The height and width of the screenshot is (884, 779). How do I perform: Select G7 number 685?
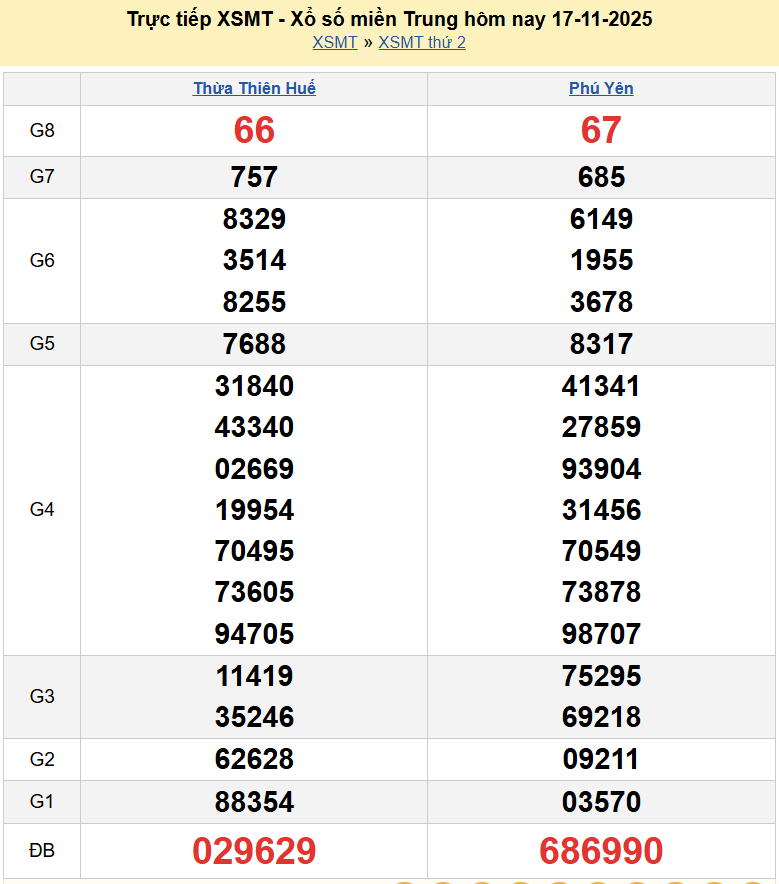[601, 177]
